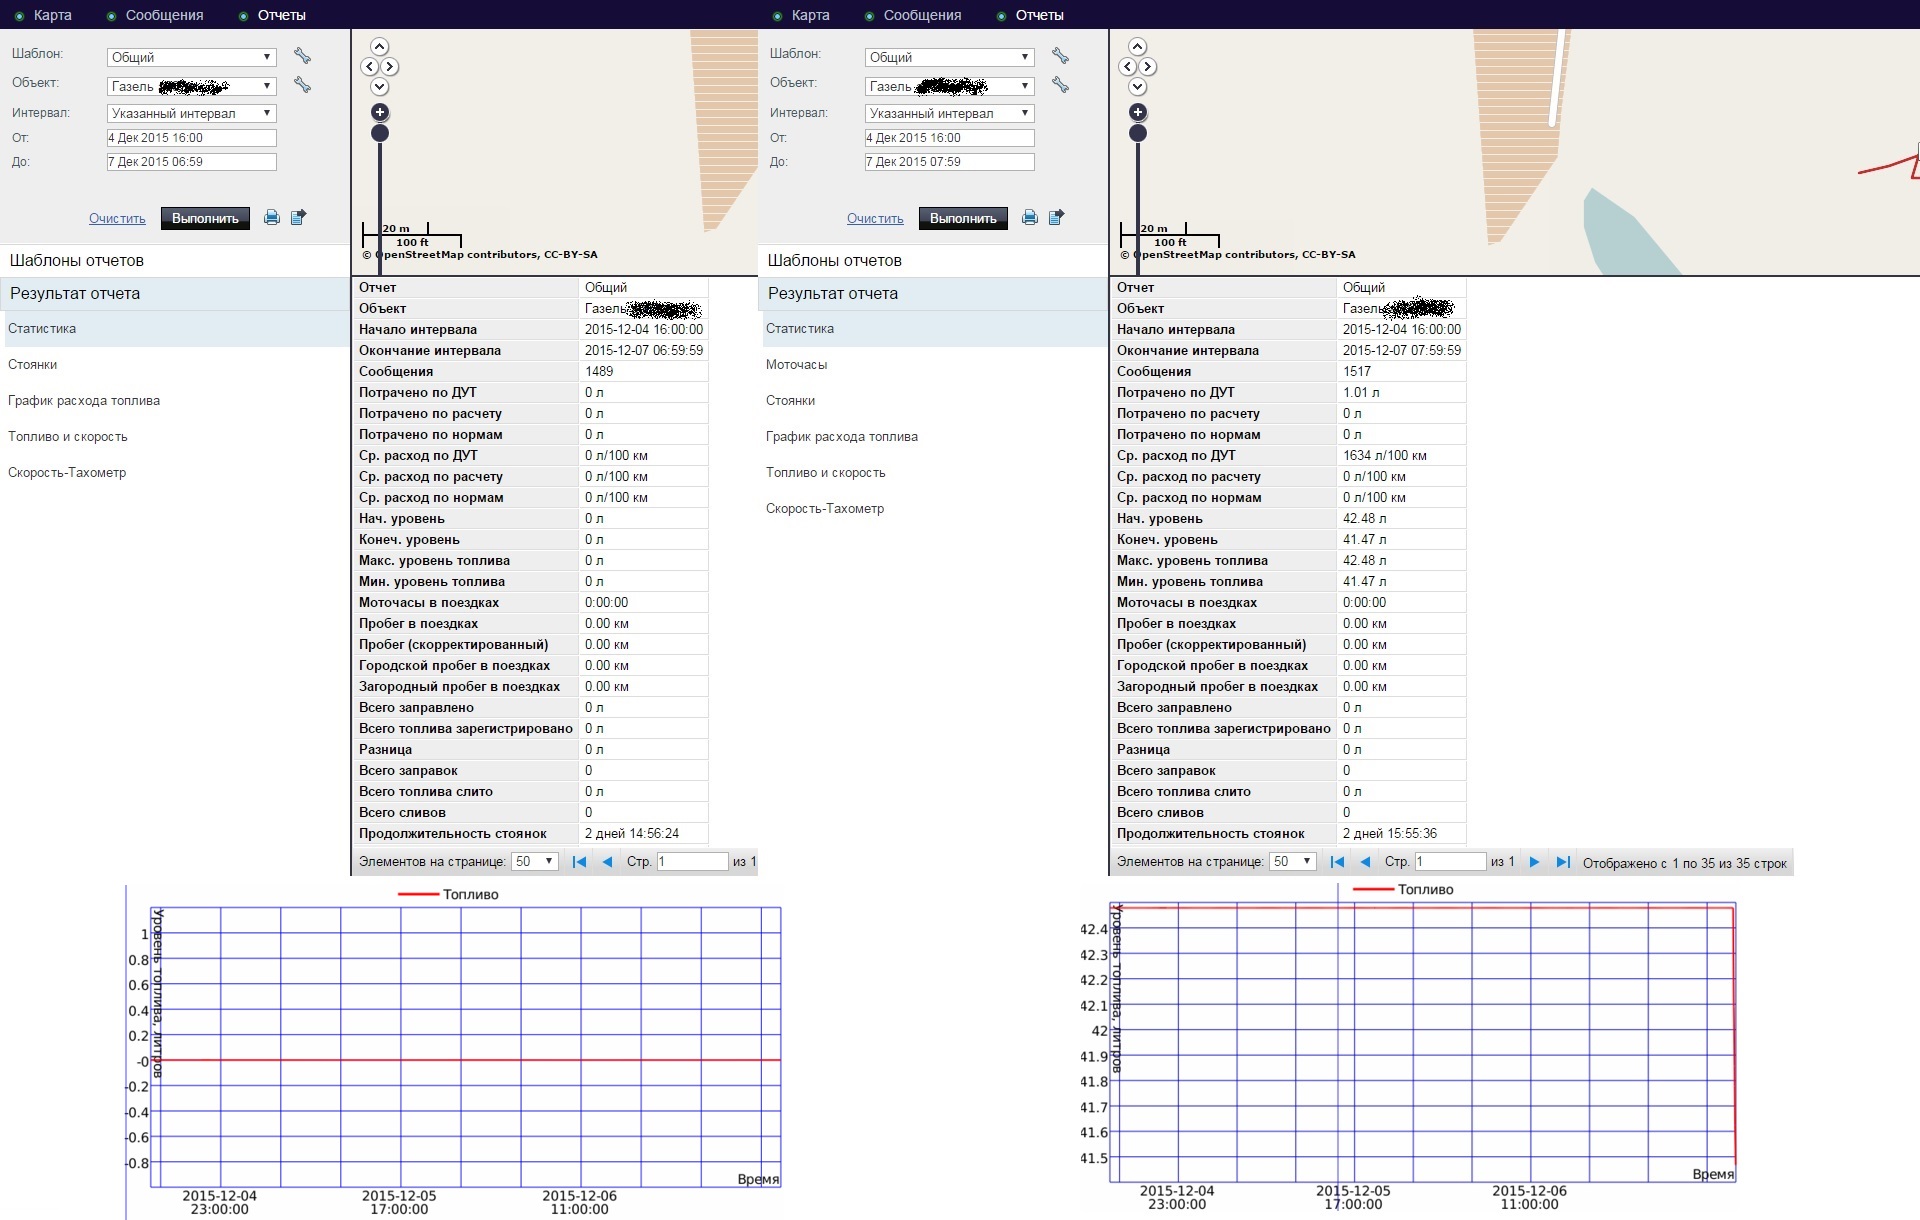1920x1220 pixels.
Task: Click the print icon in left panel
Action: (271, 217)
